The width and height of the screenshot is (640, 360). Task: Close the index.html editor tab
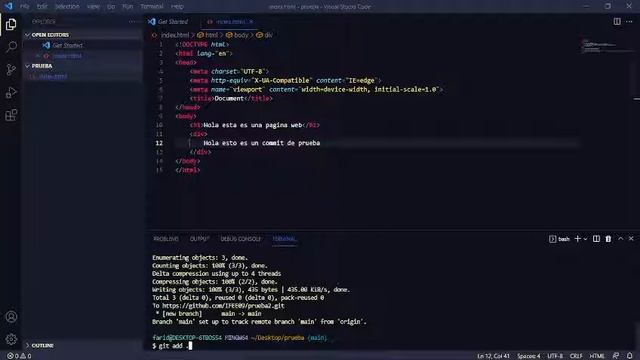(x=251, y=22)
